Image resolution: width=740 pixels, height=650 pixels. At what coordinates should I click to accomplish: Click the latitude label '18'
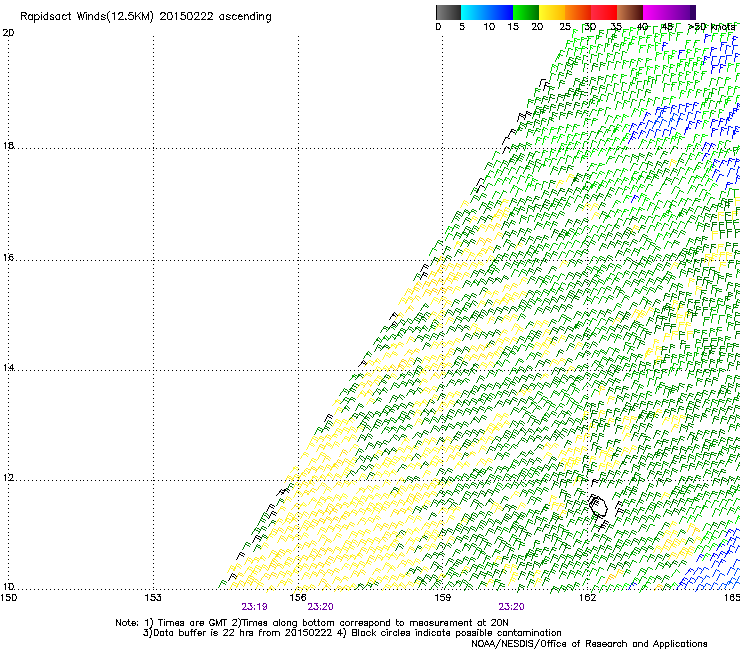[x=8, y=145]
